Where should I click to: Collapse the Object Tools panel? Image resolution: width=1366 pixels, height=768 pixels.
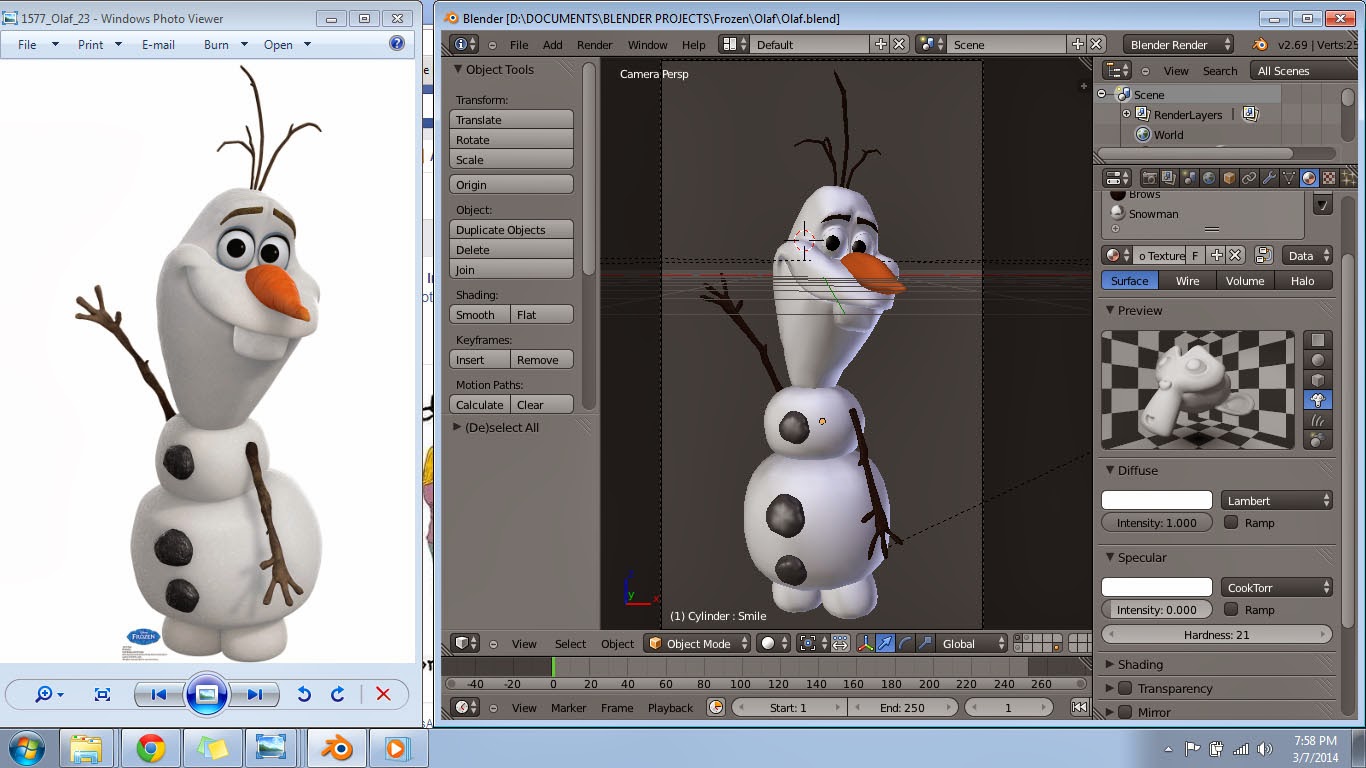pyautogui.click(x=459, y=69)
